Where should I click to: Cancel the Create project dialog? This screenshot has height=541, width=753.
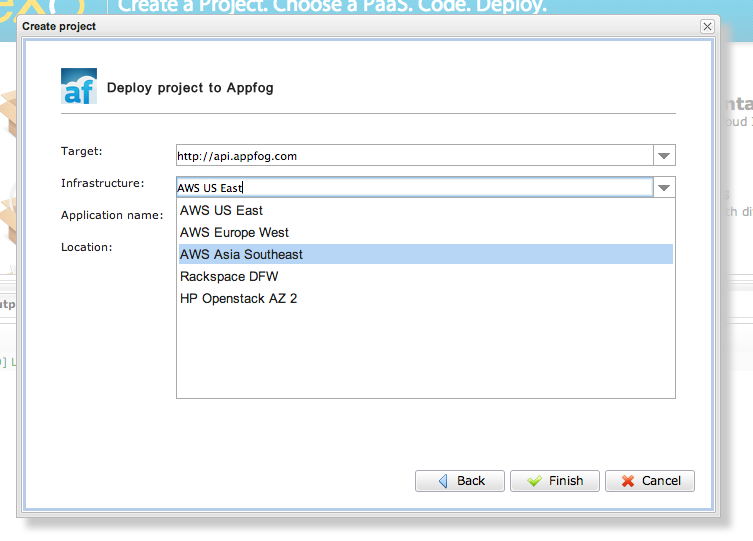coord(650,481)
